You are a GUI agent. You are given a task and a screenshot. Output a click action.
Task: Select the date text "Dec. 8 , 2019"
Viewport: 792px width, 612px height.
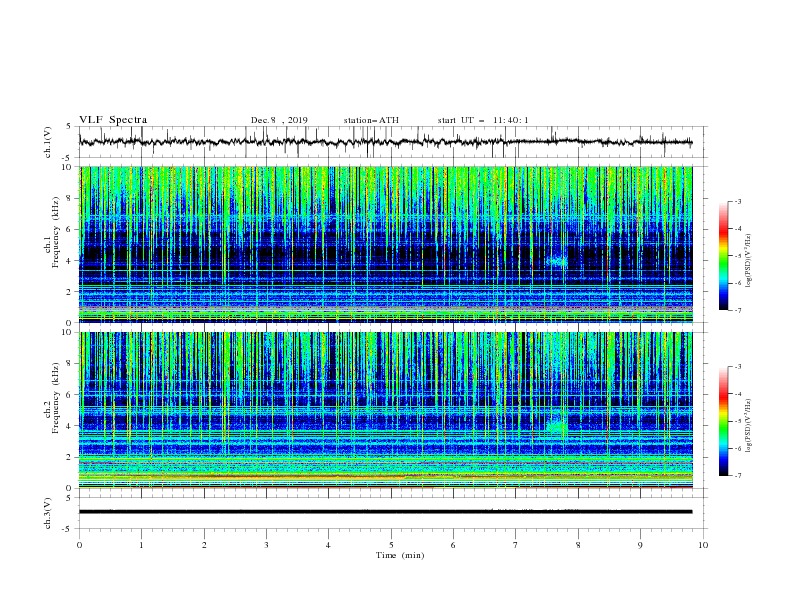click(279, 120)
